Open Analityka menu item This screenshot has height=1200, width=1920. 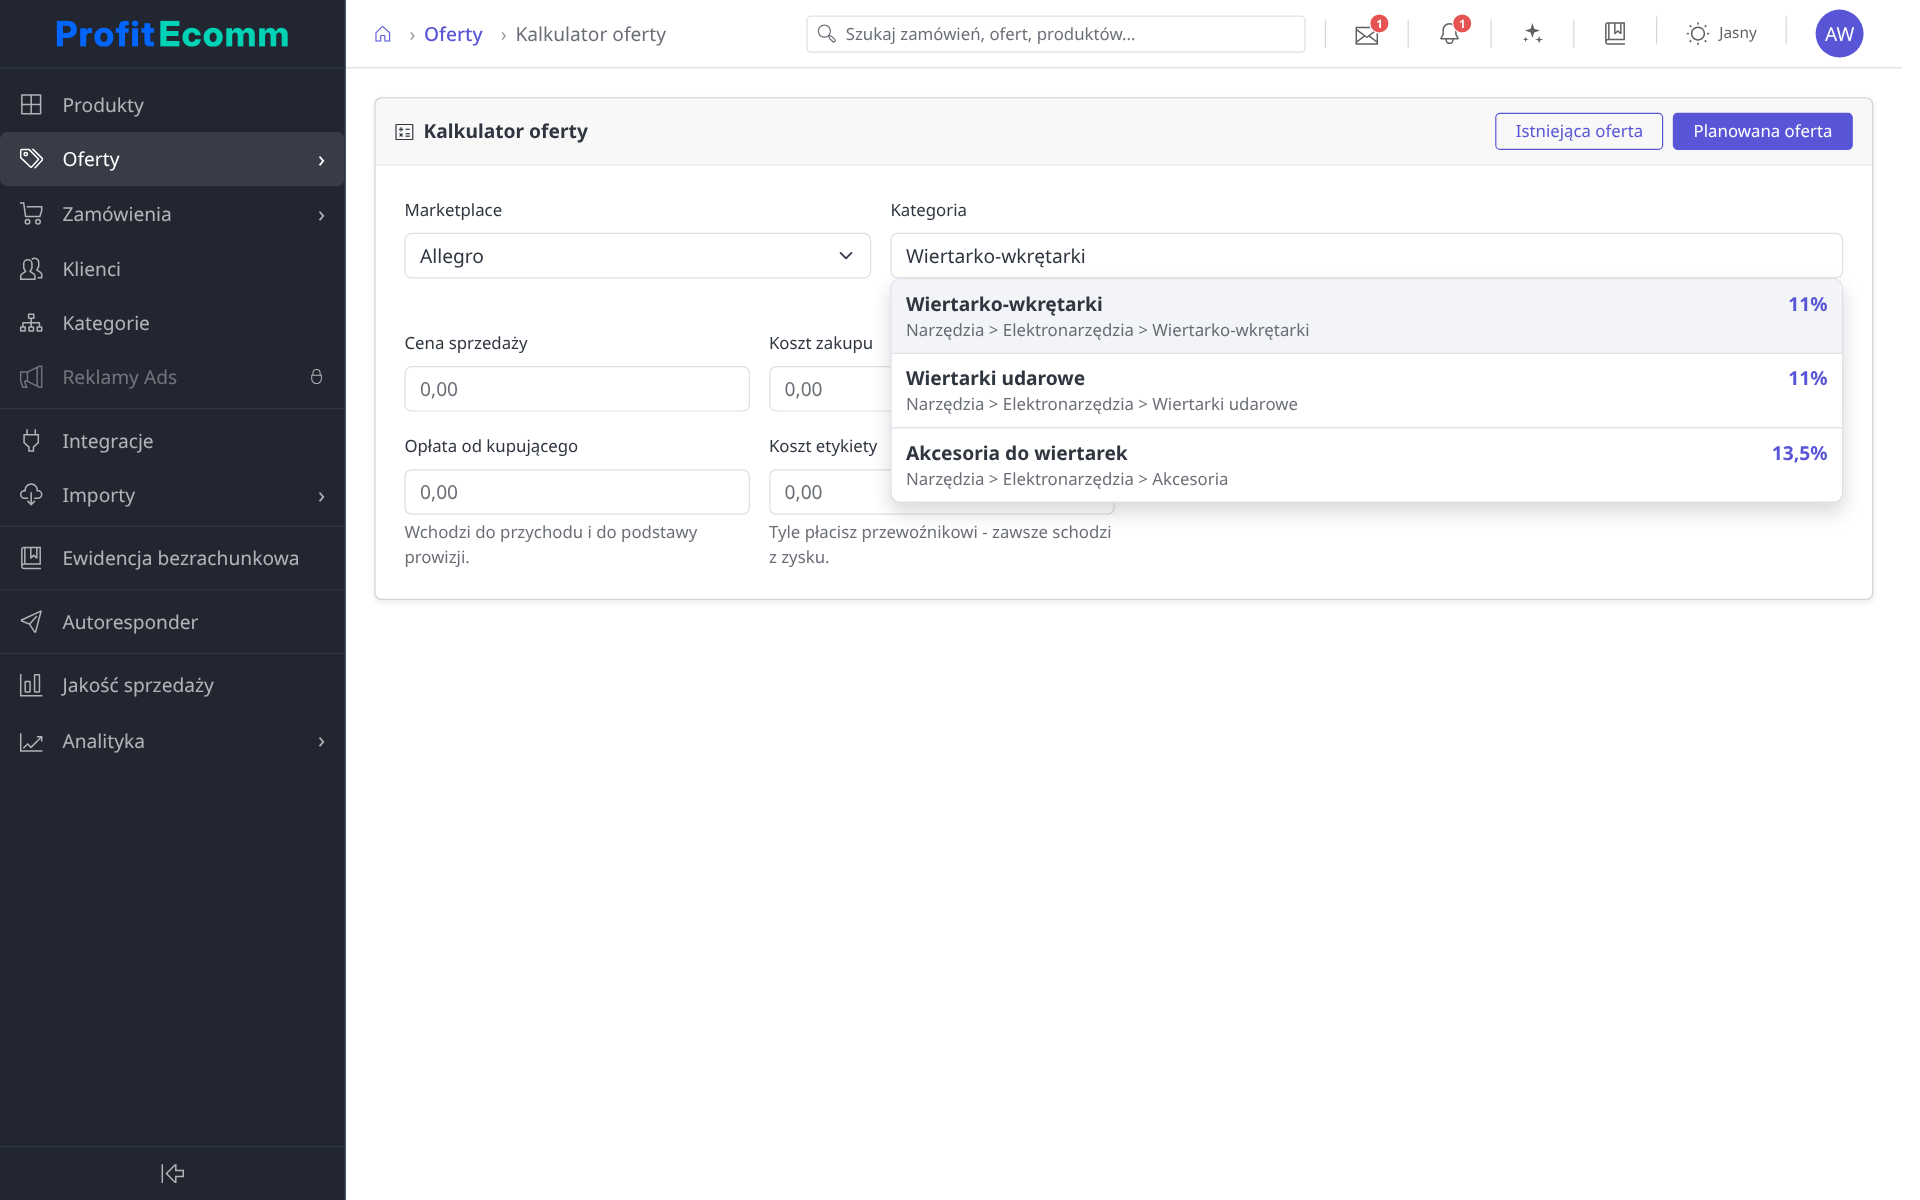[172, 741]
